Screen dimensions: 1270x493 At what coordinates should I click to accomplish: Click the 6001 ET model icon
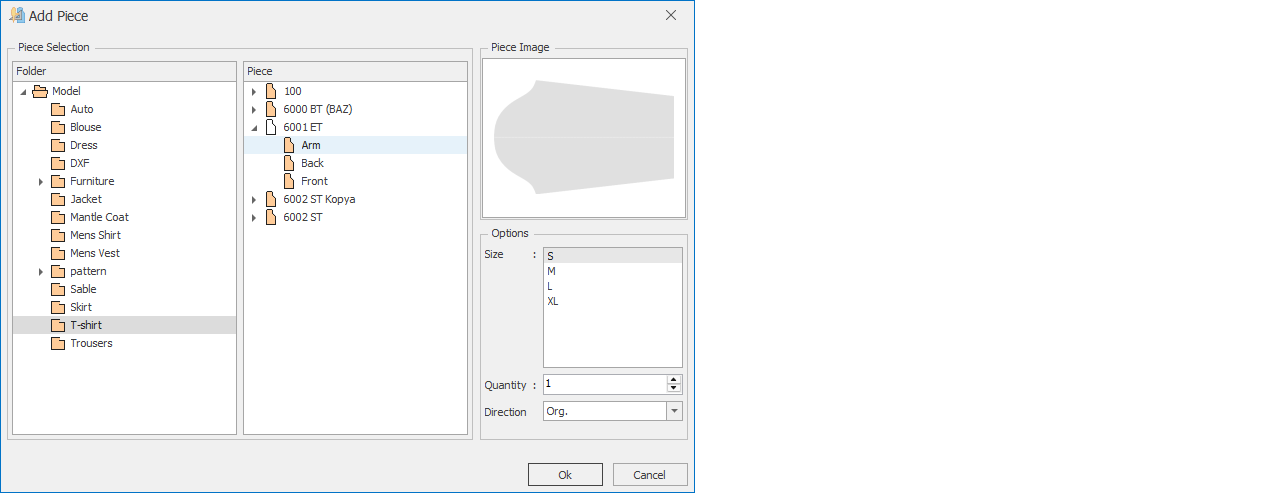tap(271, 128)
